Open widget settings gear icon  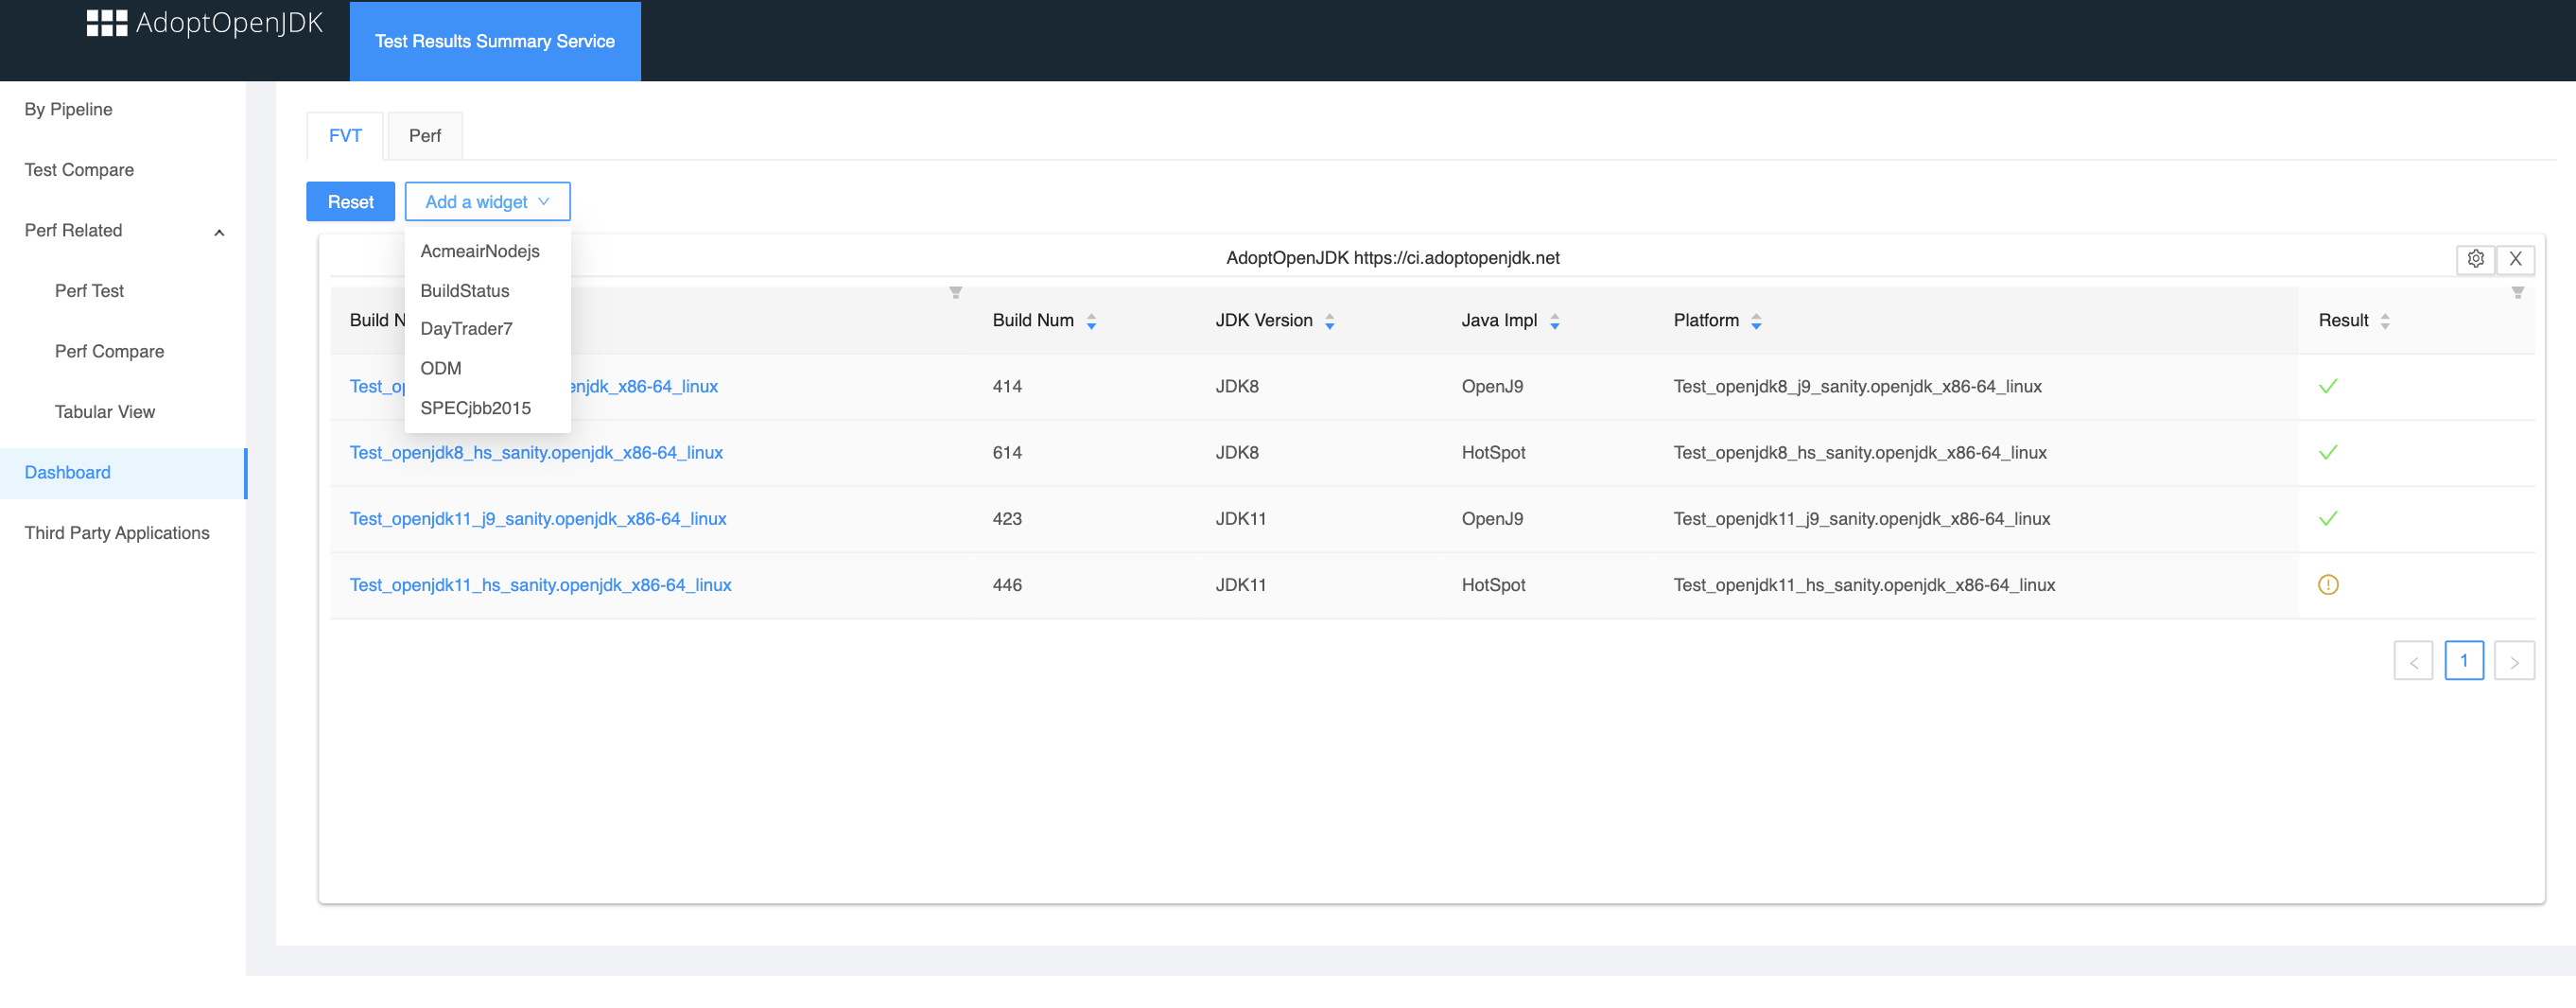pos(2475,259)
